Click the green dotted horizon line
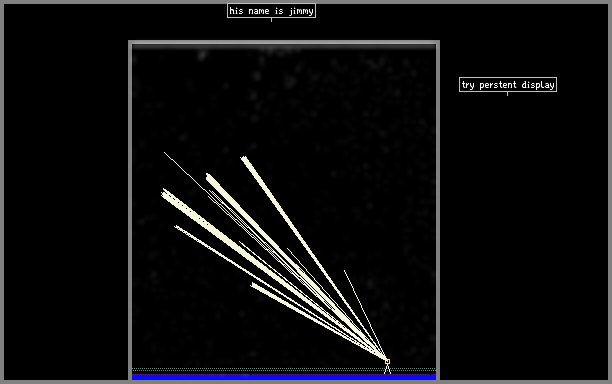Viewport: 612px width, 384px height. (284, 369)
